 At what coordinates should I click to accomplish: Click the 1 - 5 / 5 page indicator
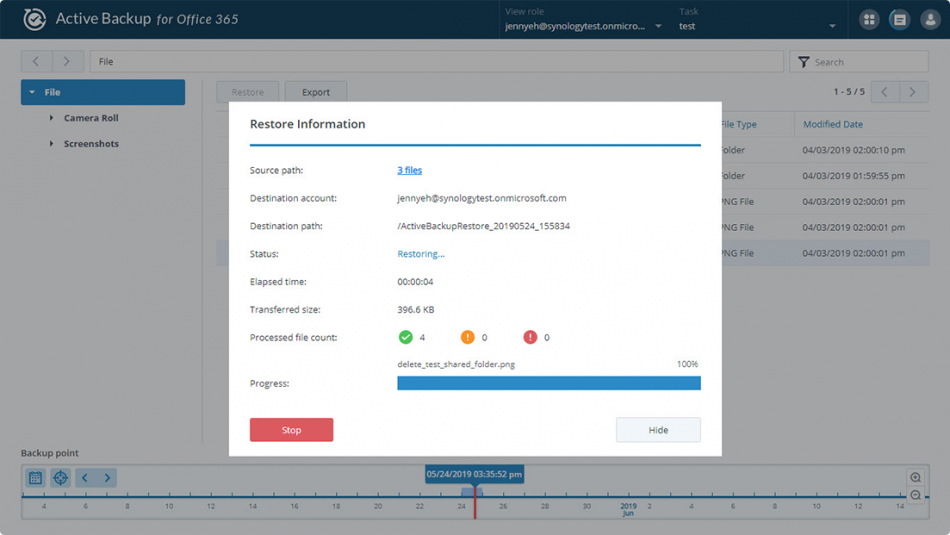pyautogui.click(x=849, y=91)
